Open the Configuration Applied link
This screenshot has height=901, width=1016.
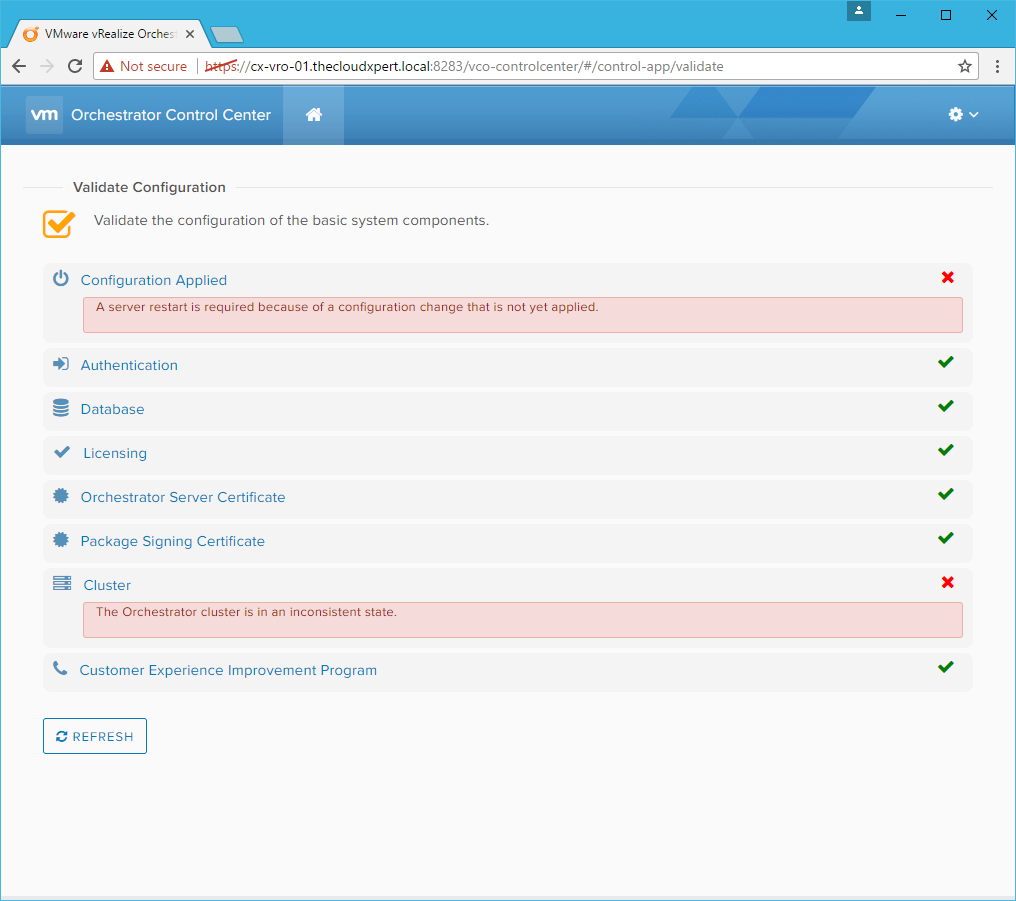pos(154,280)
